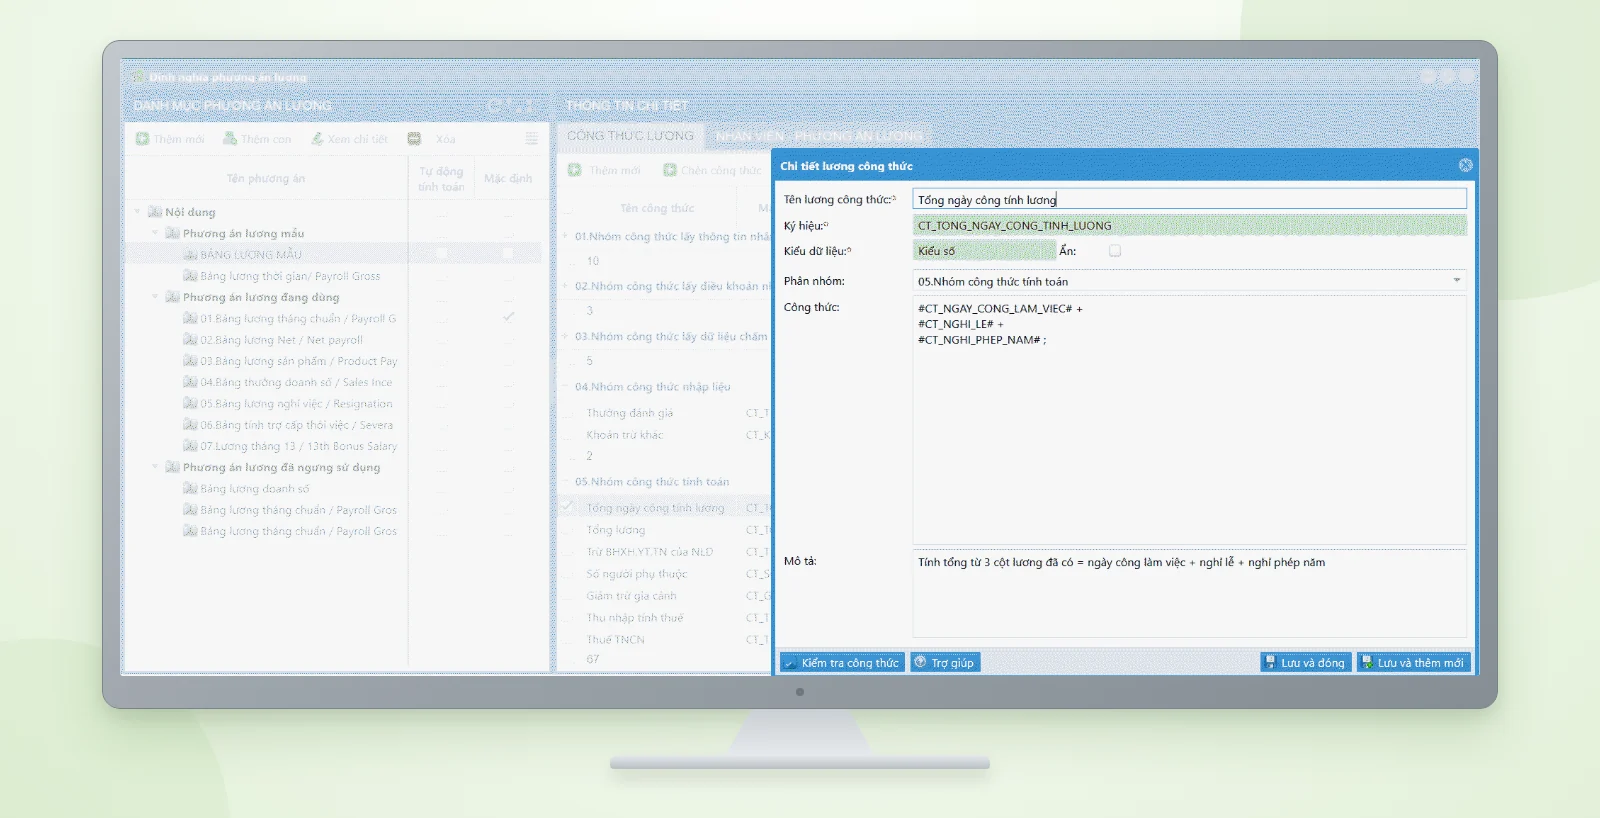The width and height of the screenshot is (1600, 818).
Task: Open the list menu icon beside Xóa
Action: click(532, 138)
